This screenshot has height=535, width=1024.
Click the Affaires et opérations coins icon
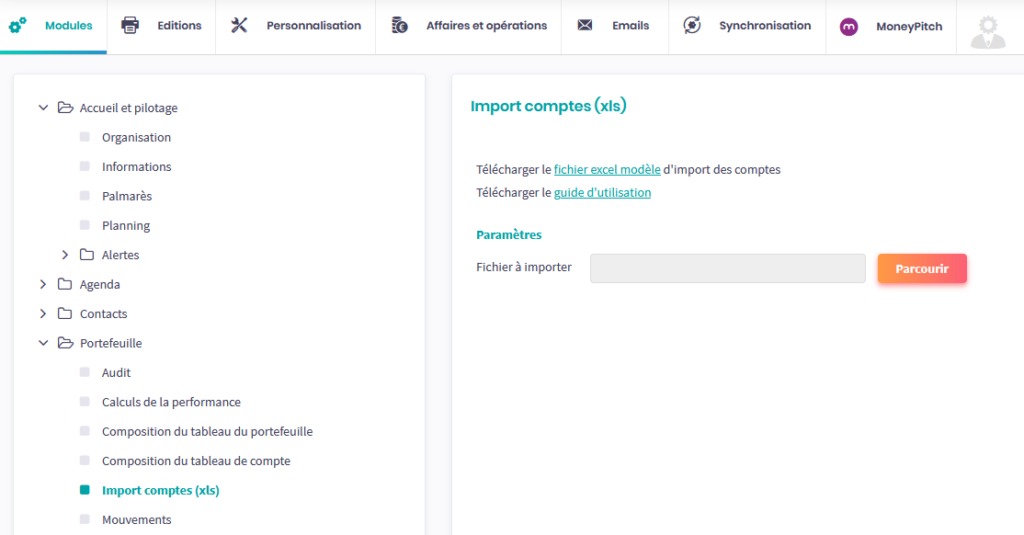(x=400, y=25)
